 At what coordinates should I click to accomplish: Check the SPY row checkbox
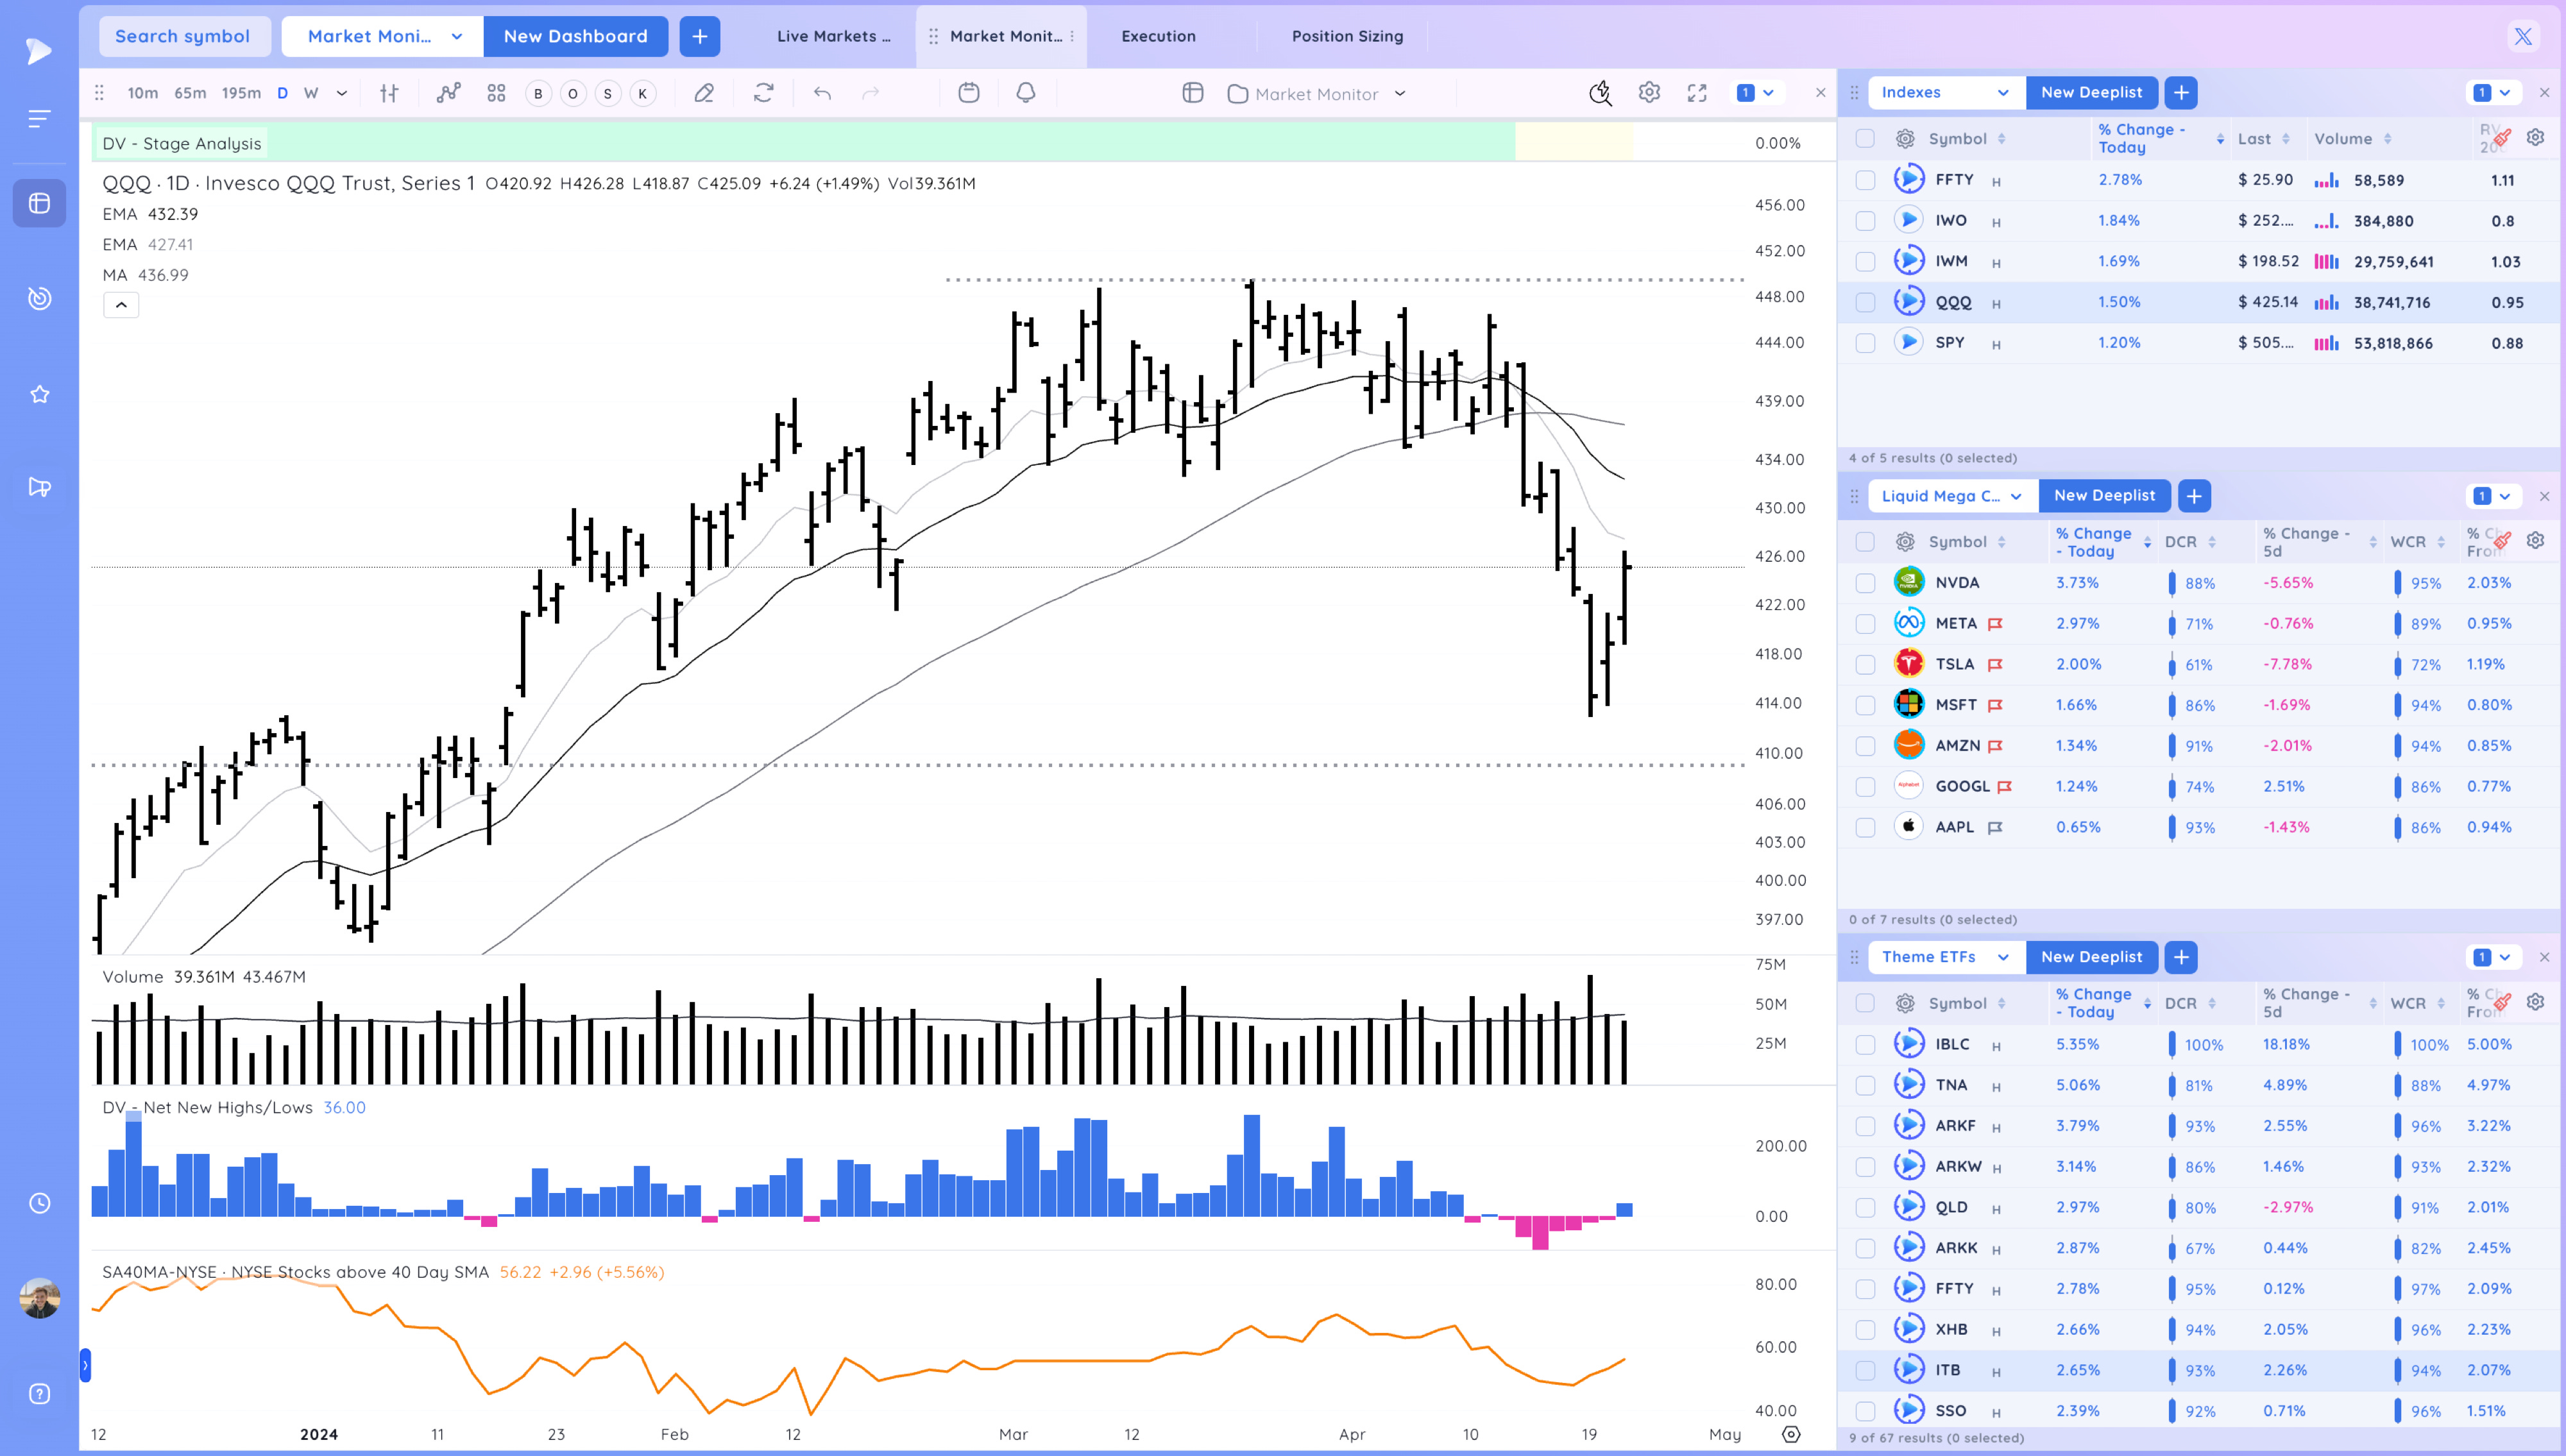coord(1865,343)
